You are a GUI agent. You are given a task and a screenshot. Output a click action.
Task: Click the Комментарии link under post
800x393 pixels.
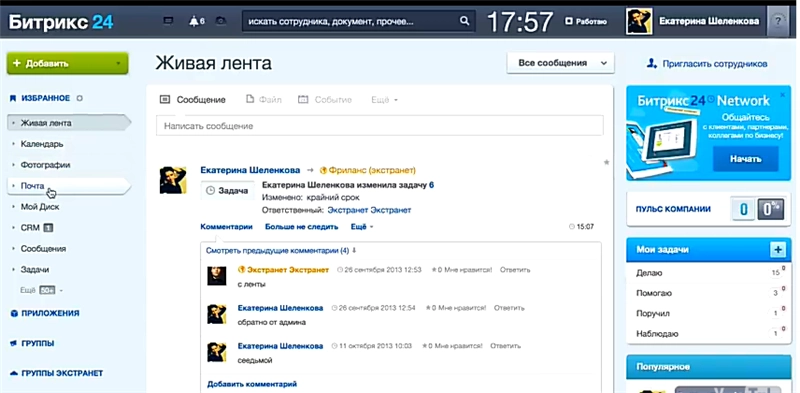(227, 227)
